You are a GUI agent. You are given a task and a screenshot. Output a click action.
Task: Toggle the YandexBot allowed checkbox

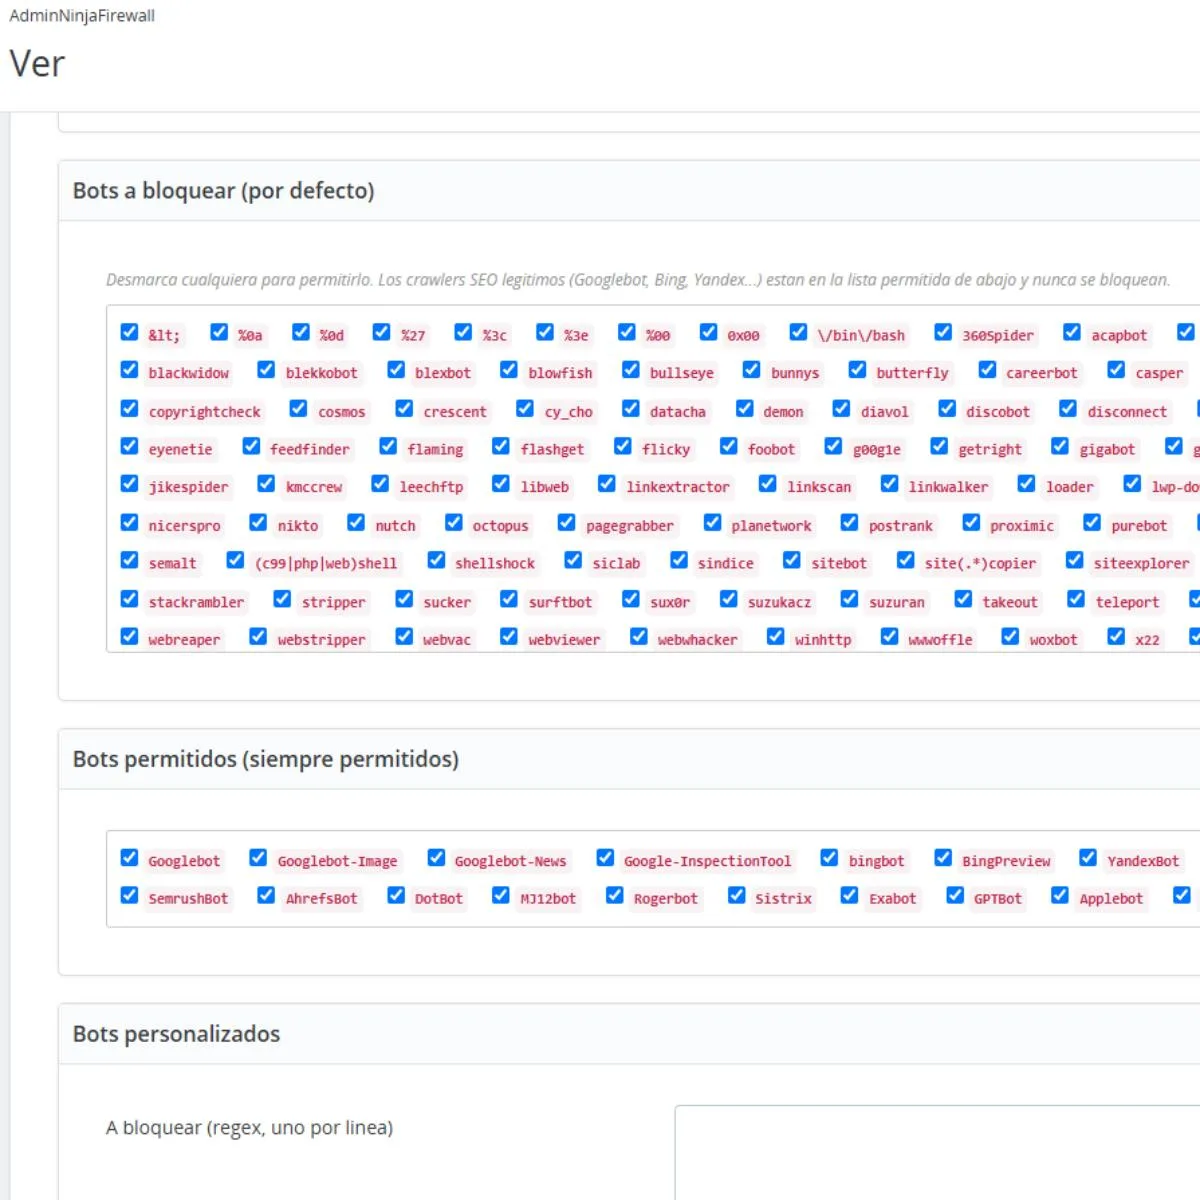pos(1088,858)
